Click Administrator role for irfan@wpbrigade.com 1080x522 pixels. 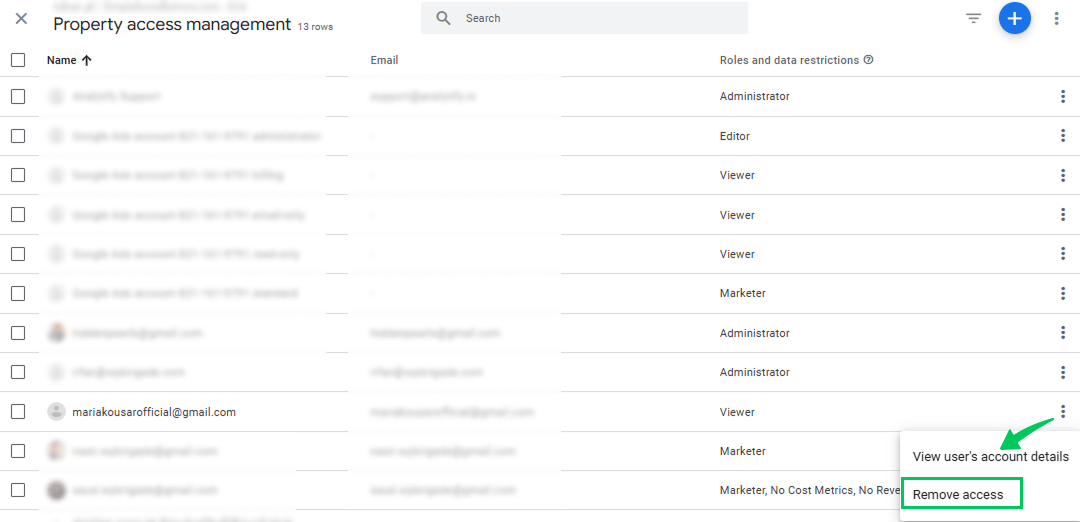point(755,373)
